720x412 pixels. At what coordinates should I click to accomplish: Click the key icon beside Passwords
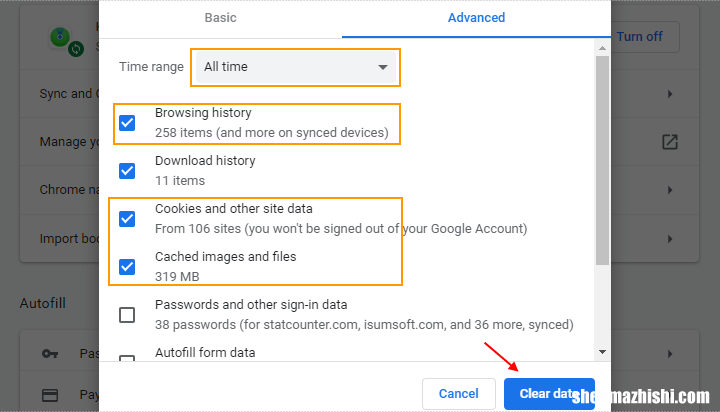50,353
